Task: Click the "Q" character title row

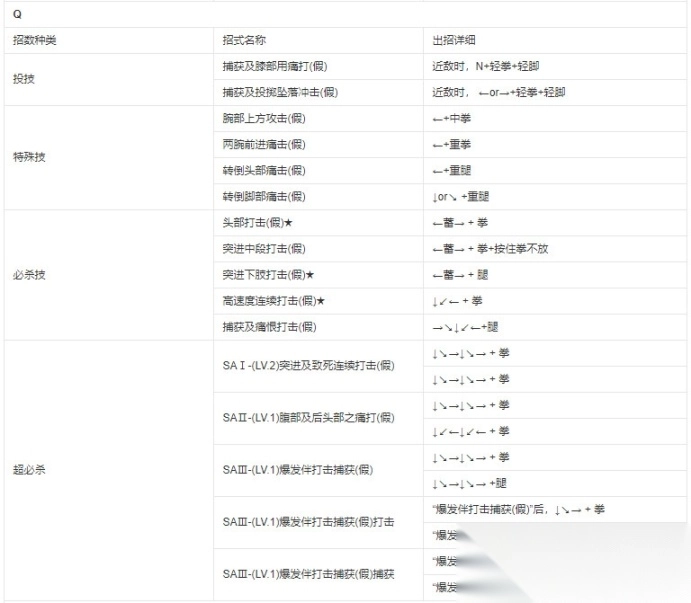Action: [x=18, y=14]
